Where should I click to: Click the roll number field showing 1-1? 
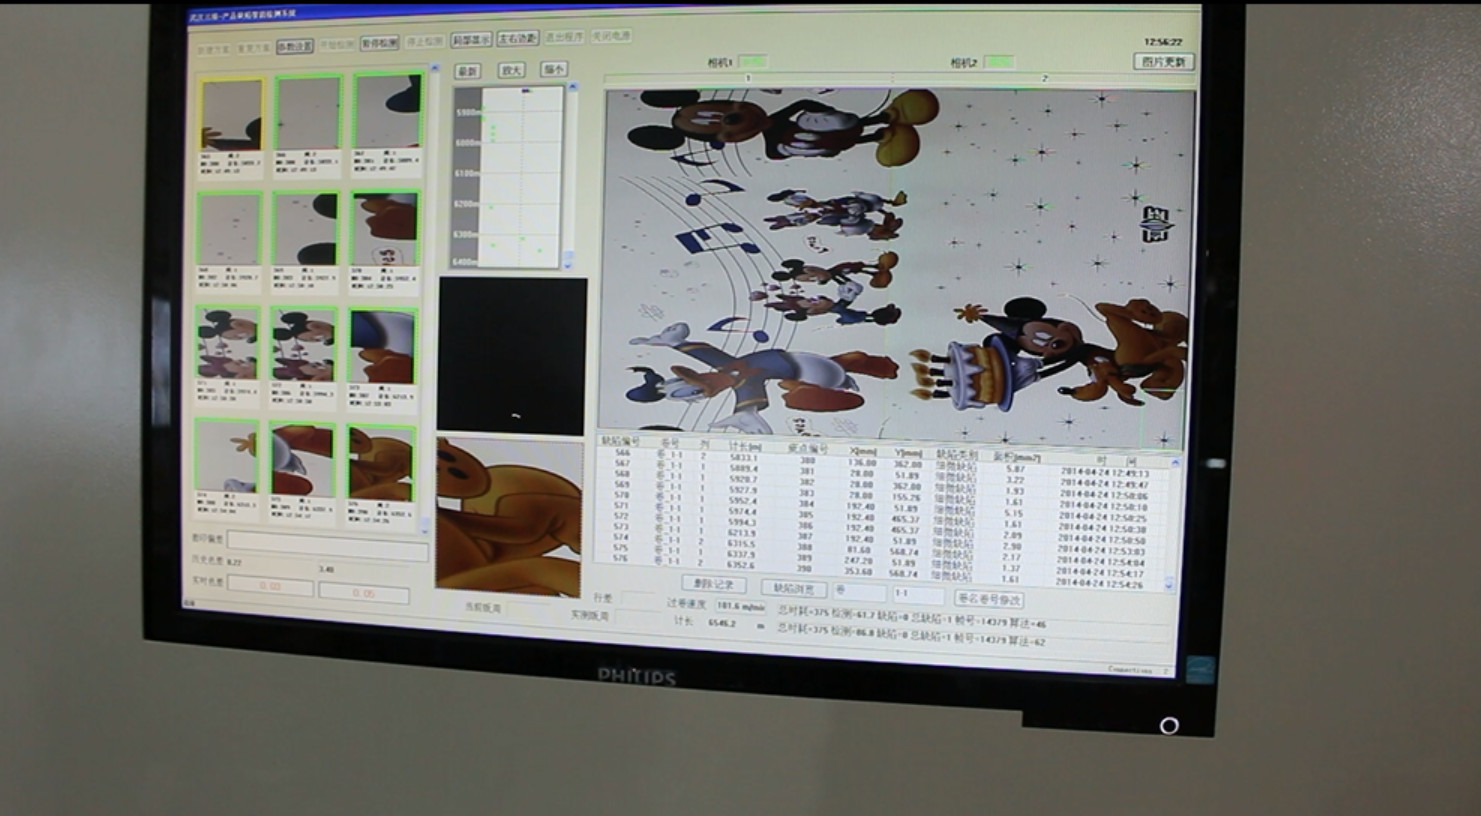[917, 594]
